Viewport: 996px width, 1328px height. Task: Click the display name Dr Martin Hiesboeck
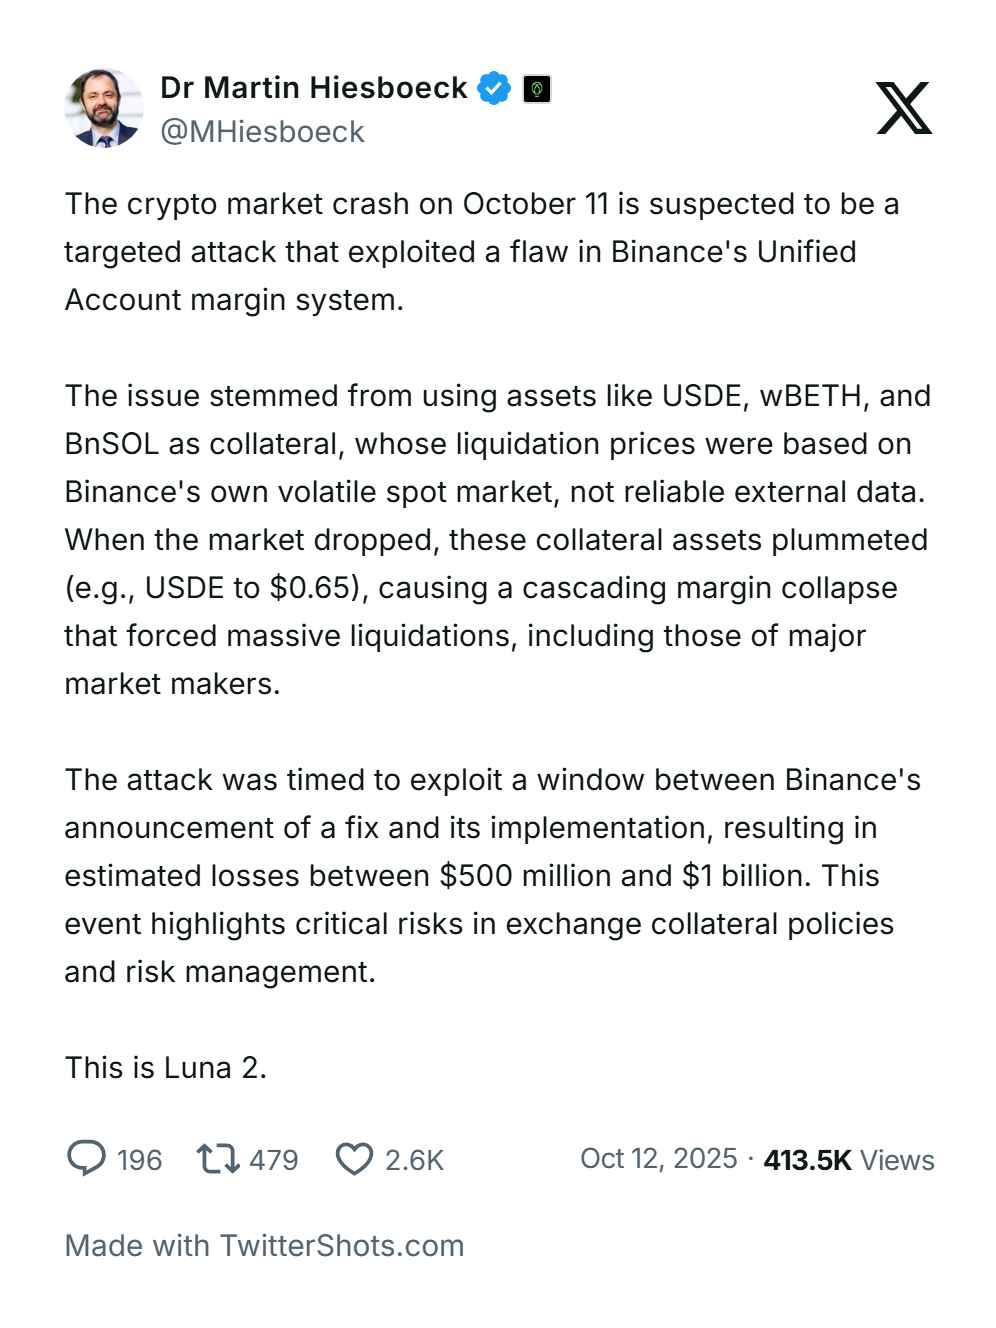[x=313, y=88]
